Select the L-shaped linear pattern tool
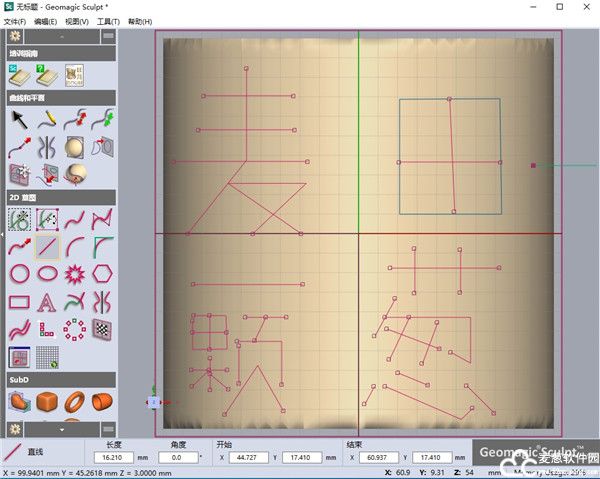Viewport: 600px width, 479px height. tap(47, 329)
